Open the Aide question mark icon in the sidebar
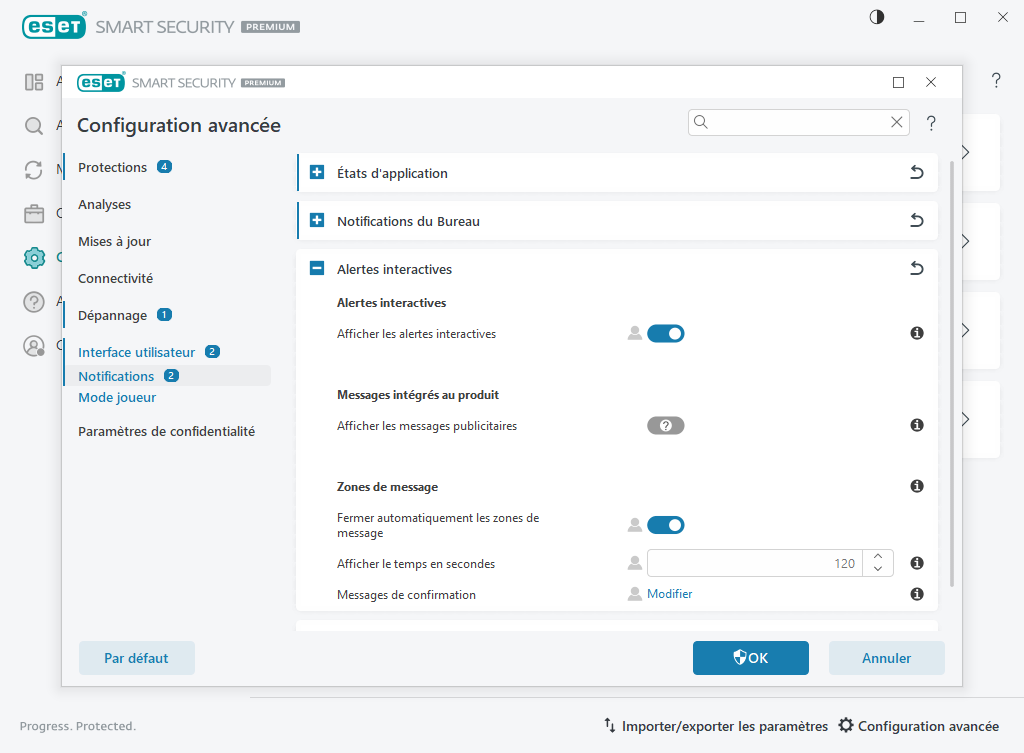Screen dimensions: 1024x753 34,301
